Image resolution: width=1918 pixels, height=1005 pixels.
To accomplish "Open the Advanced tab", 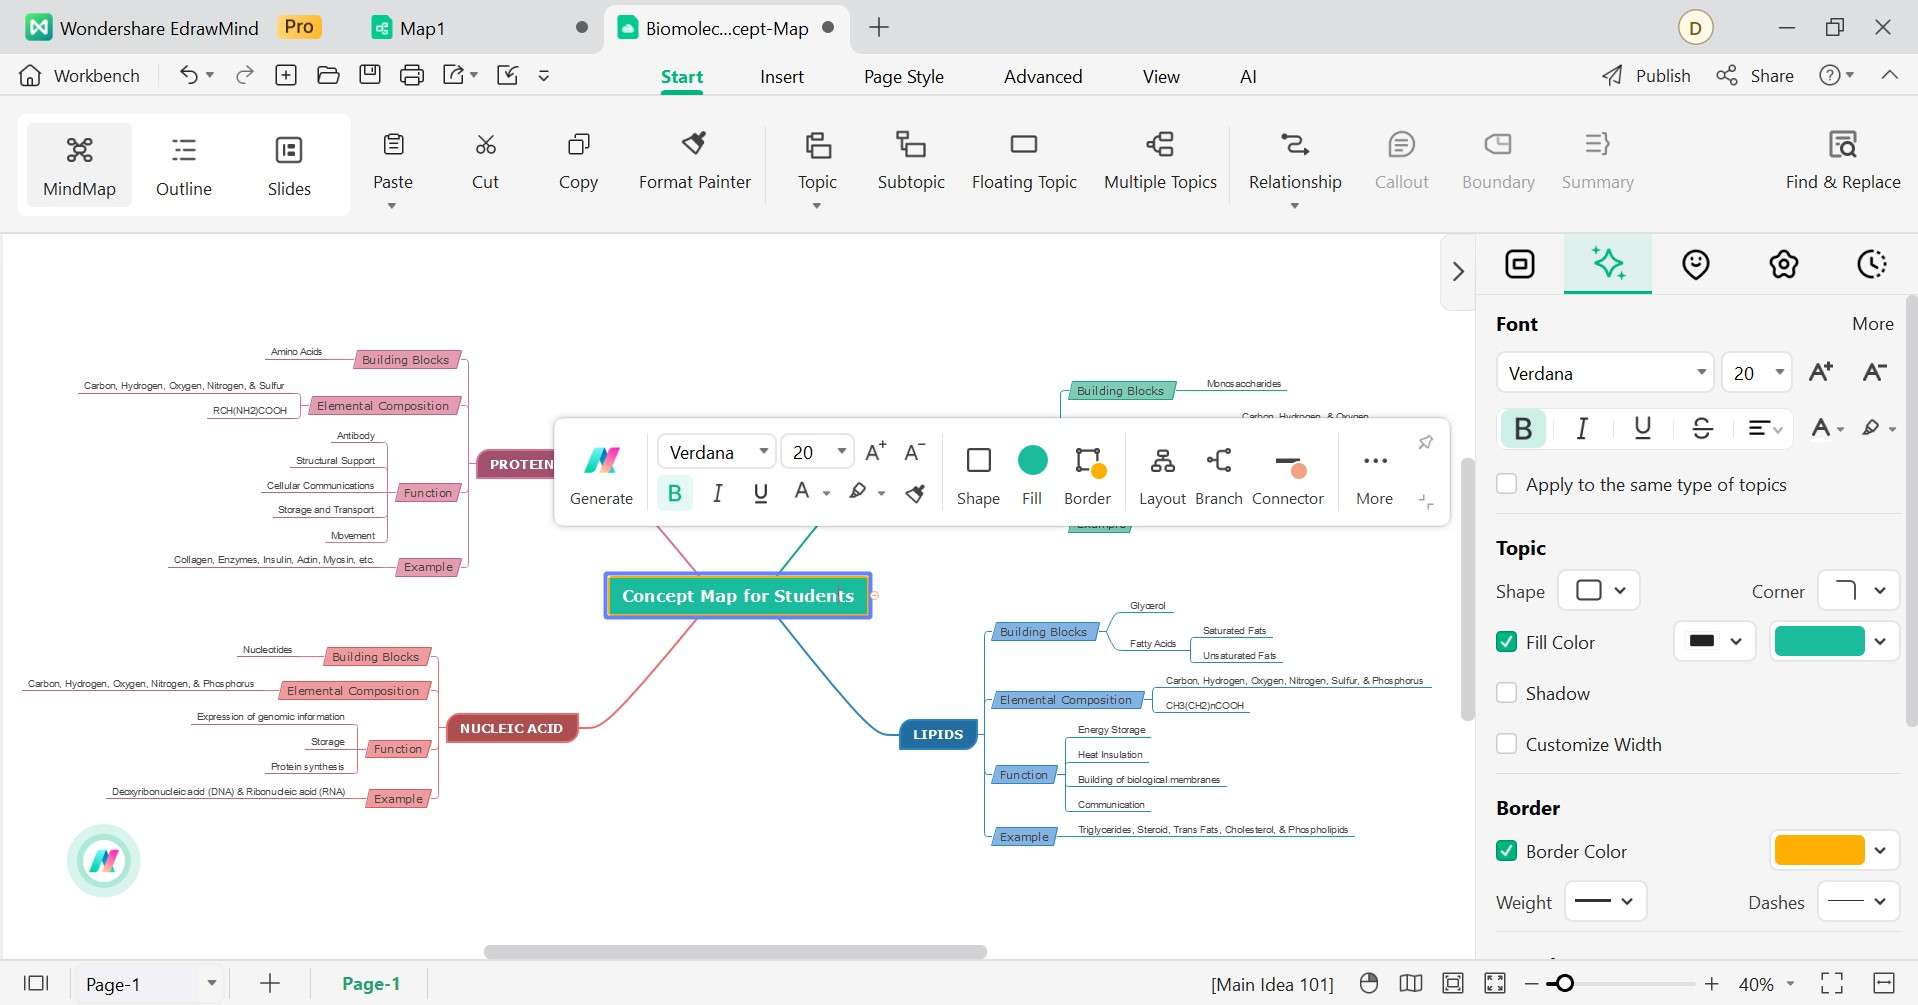I will 1042,76.
